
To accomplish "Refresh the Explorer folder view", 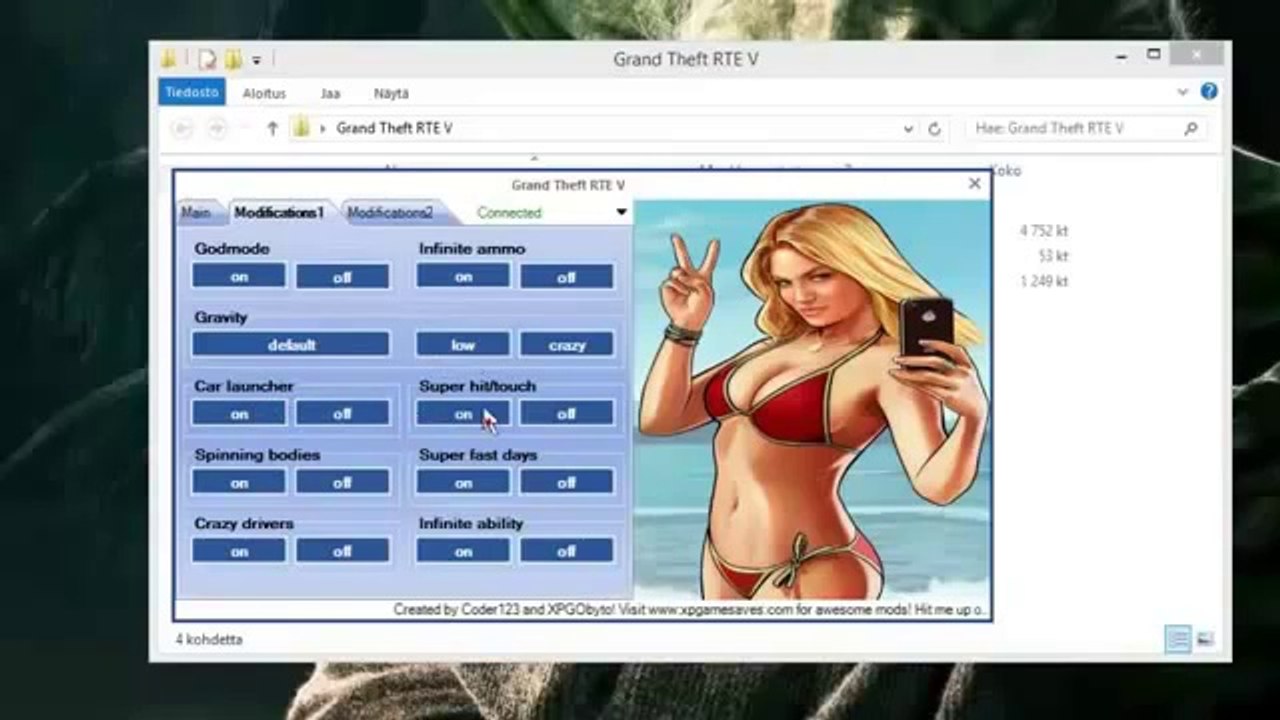I will point(935,129).
